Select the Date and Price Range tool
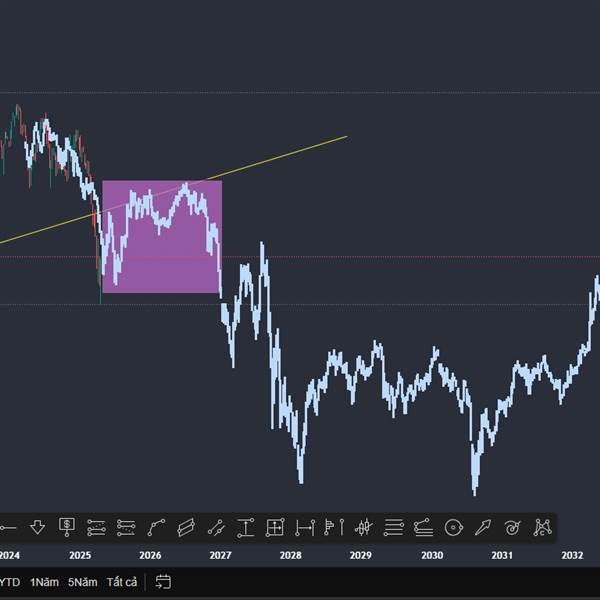Image resolution: width=600 pixels, height=600 pixels. [x=275, y=528]
